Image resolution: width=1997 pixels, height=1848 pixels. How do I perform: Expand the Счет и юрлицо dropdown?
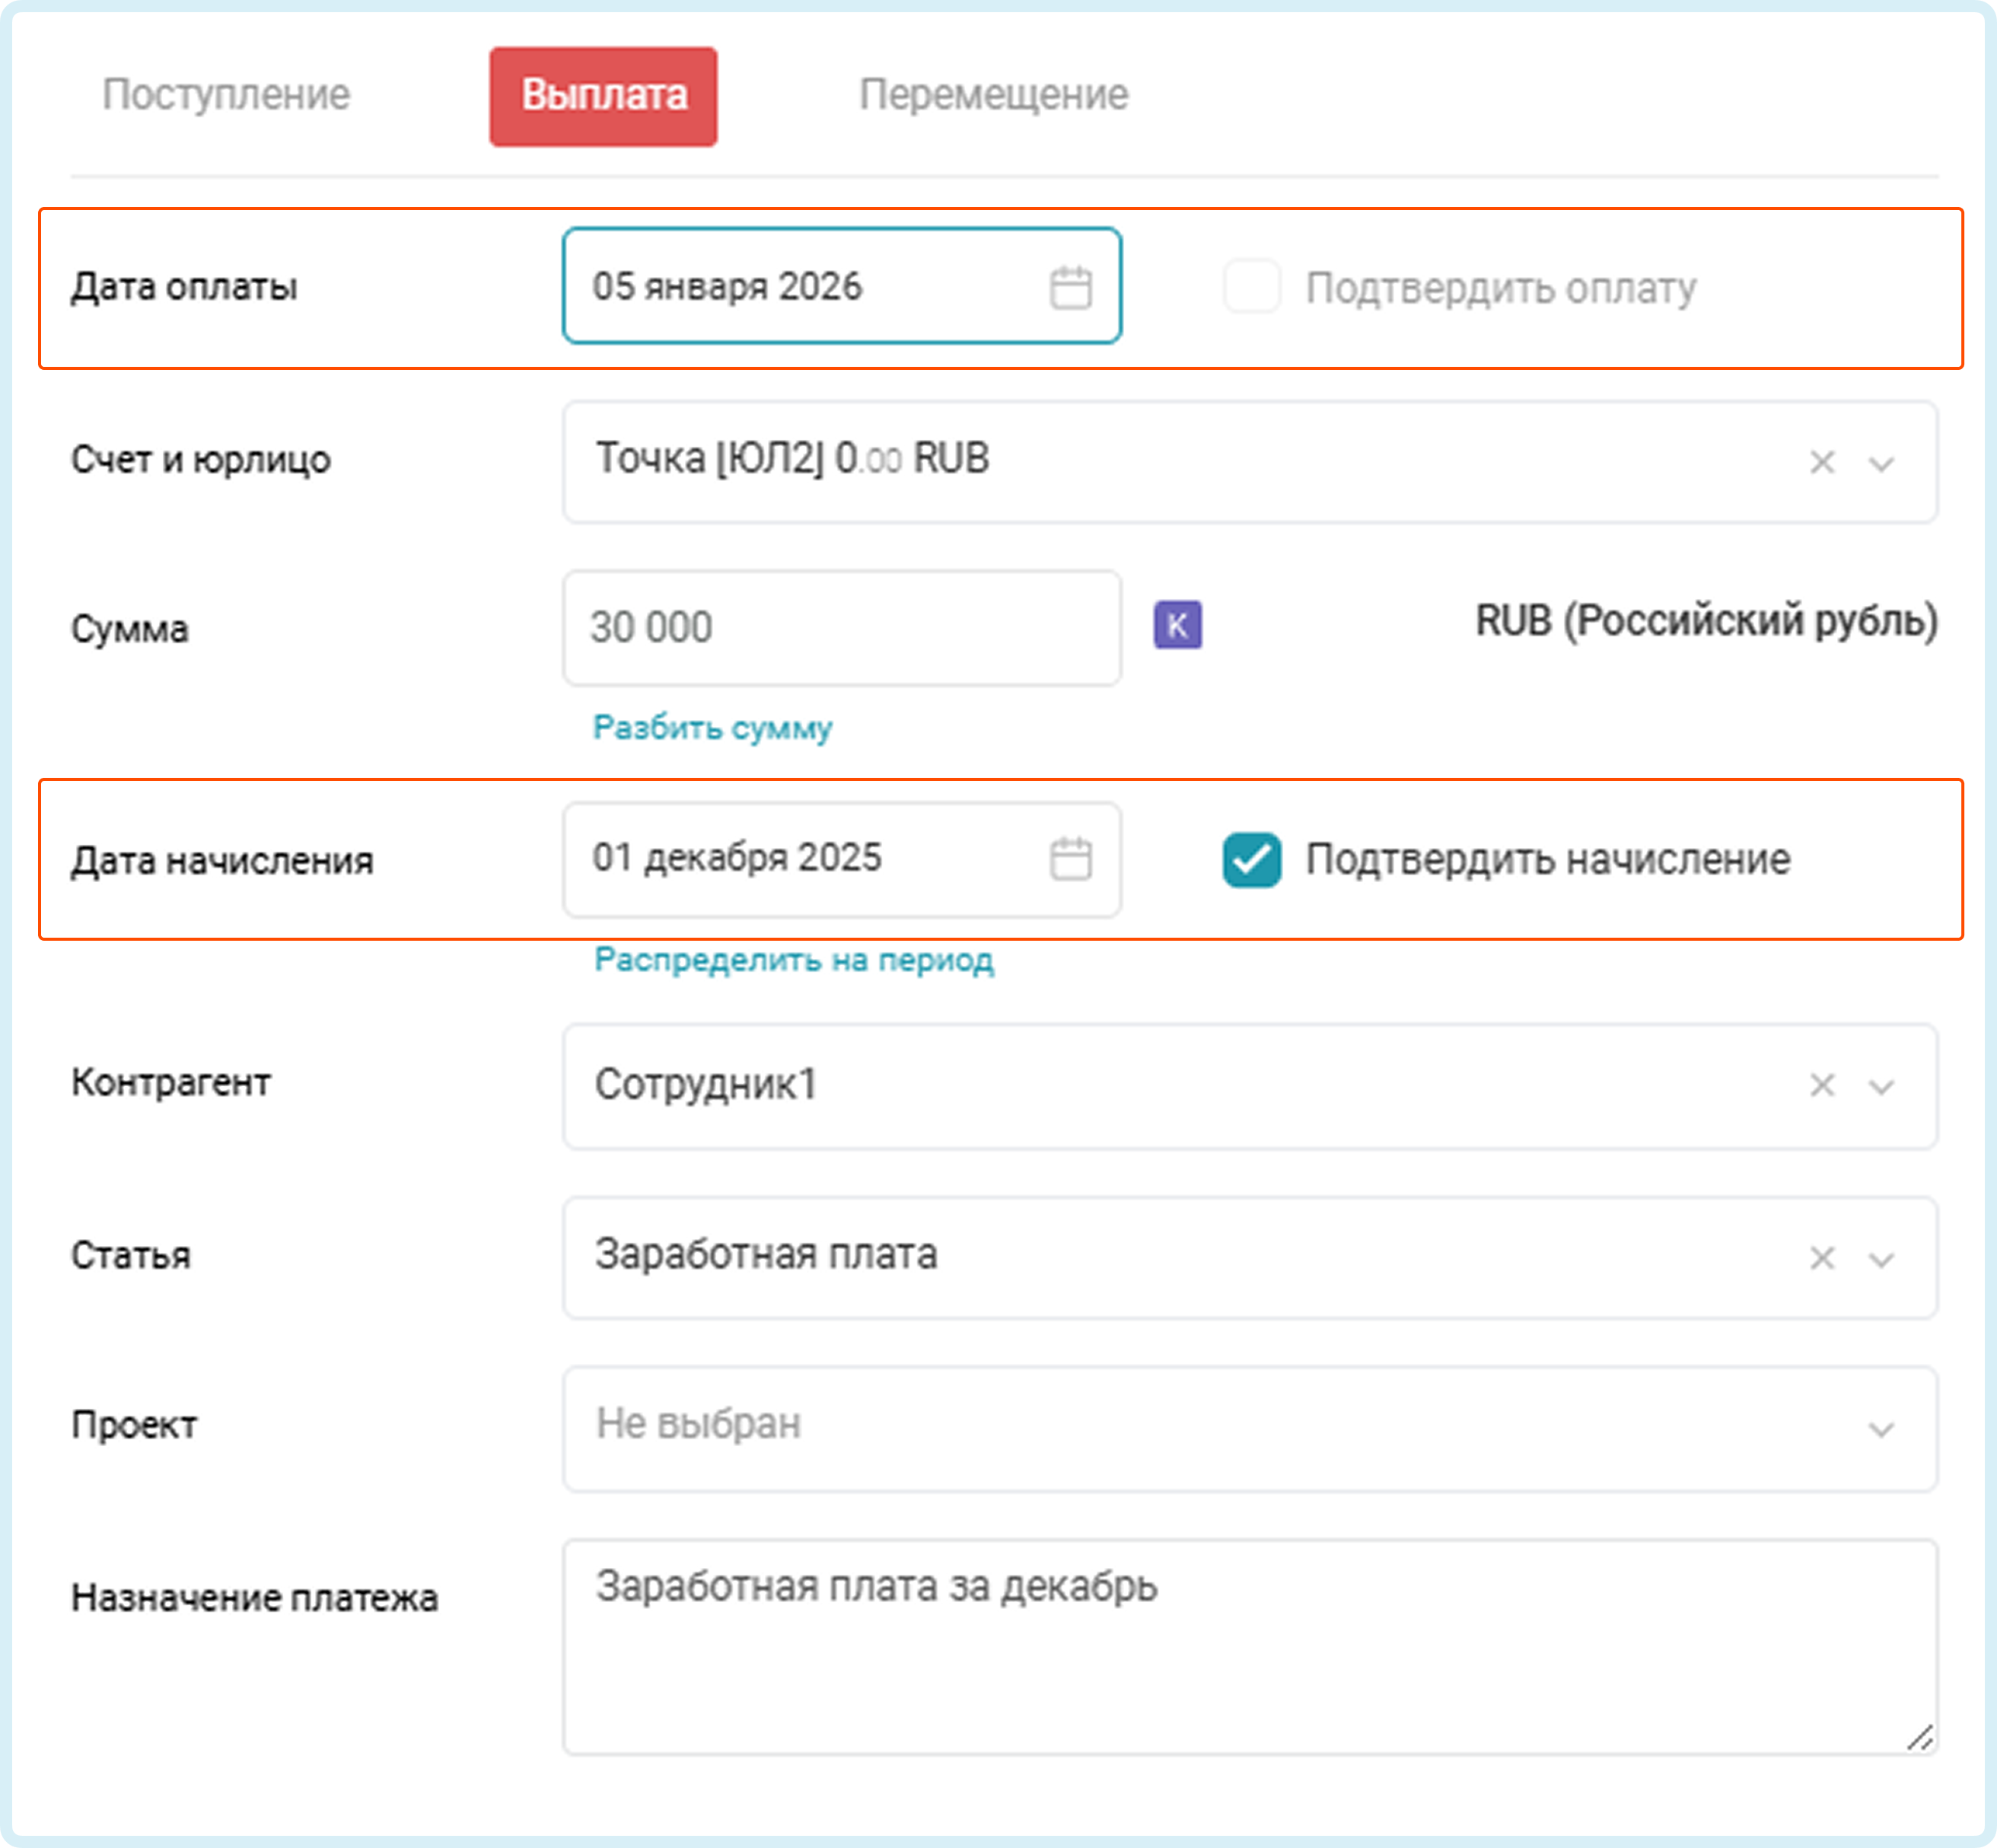[x=1881, y=463]
